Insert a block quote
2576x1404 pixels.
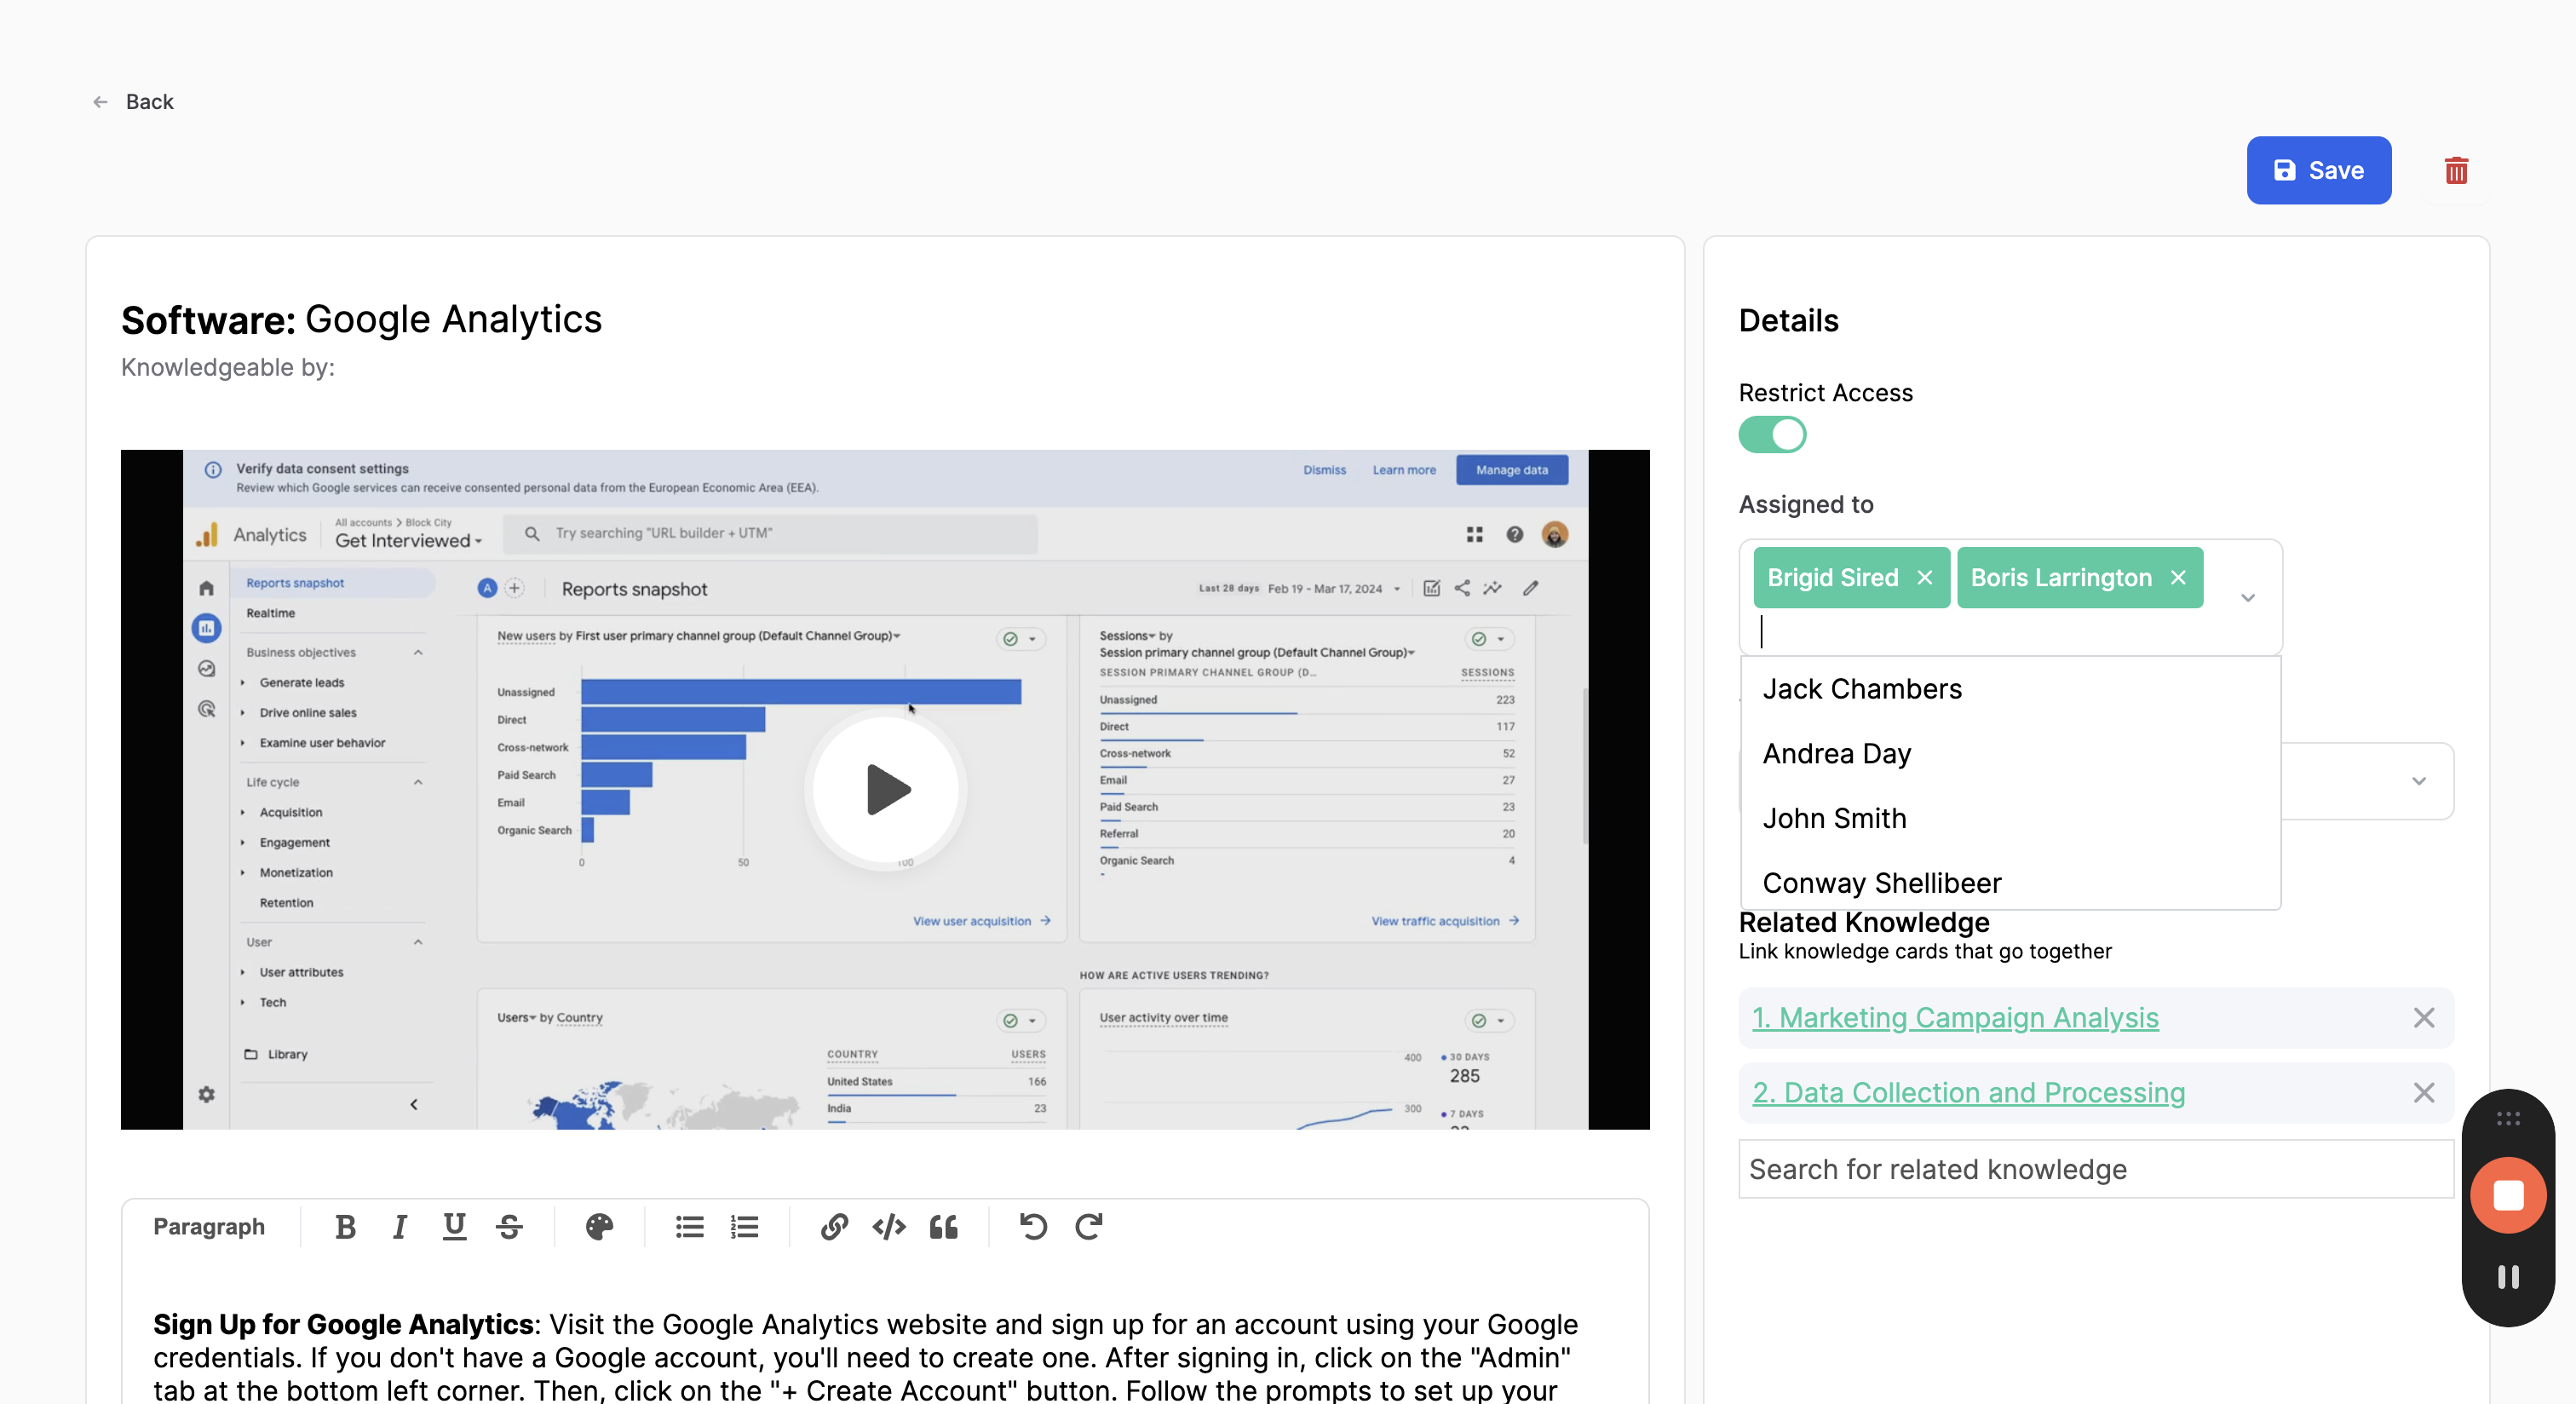click(943, 1226)
